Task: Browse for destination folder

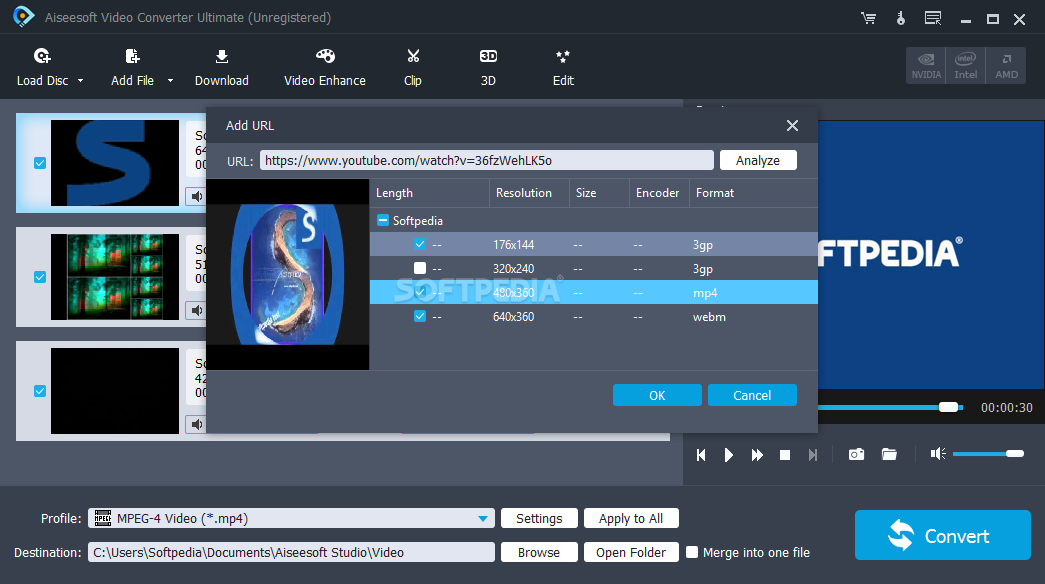Action: point(539,553)
